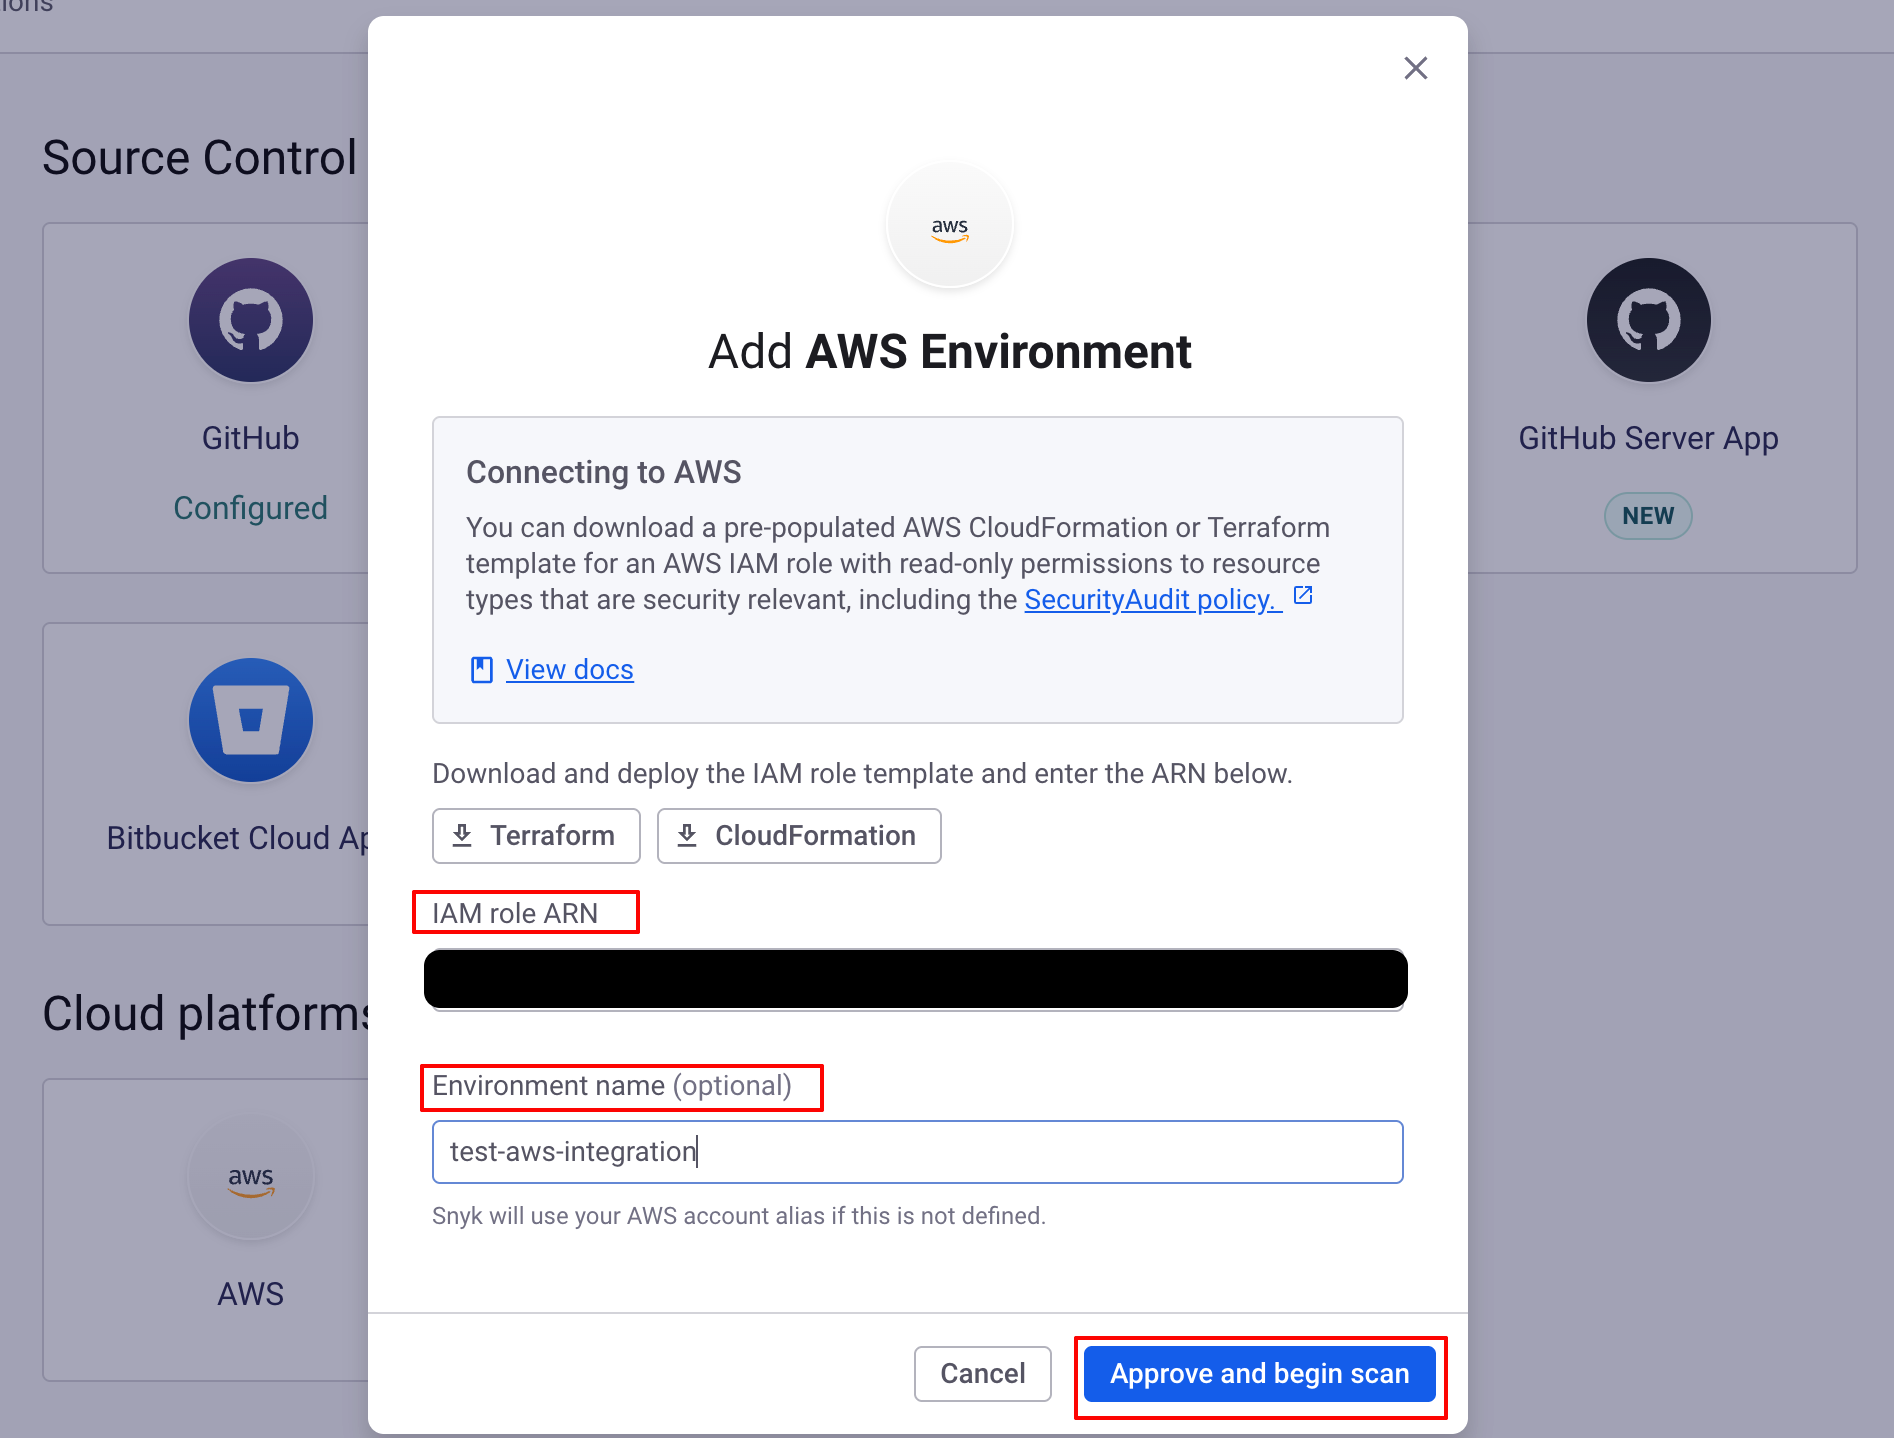Click the Environment name (optional) label

612,1086
